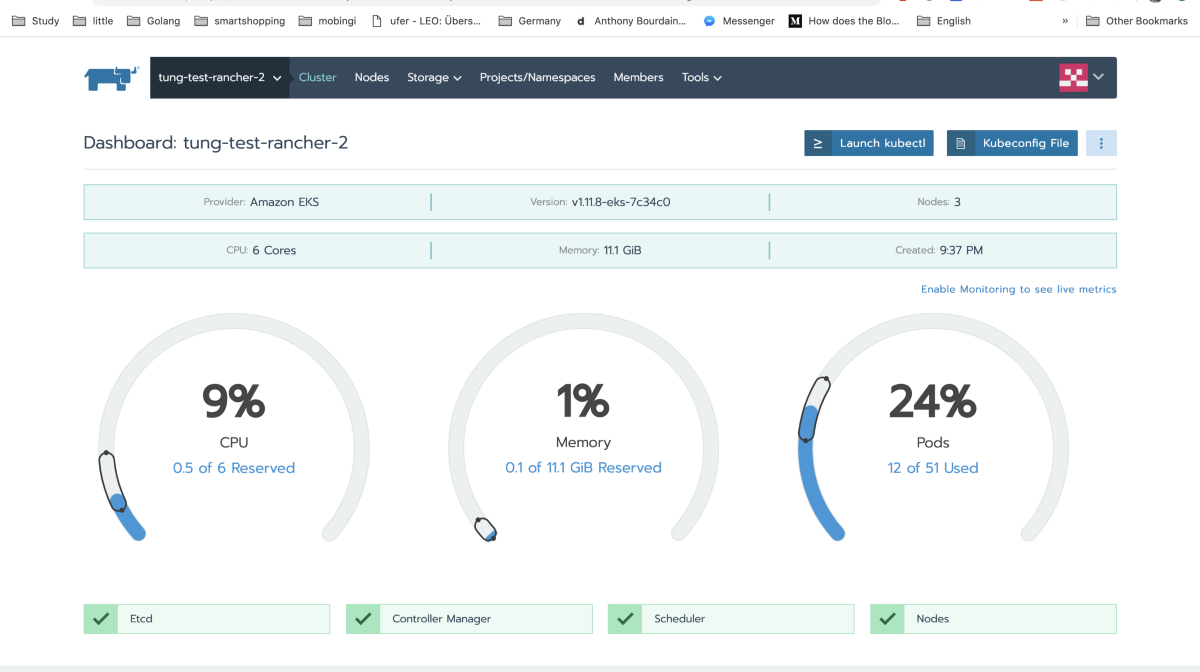
Task: Open the Kubeconfig File button
Action: click(1013, 143)
